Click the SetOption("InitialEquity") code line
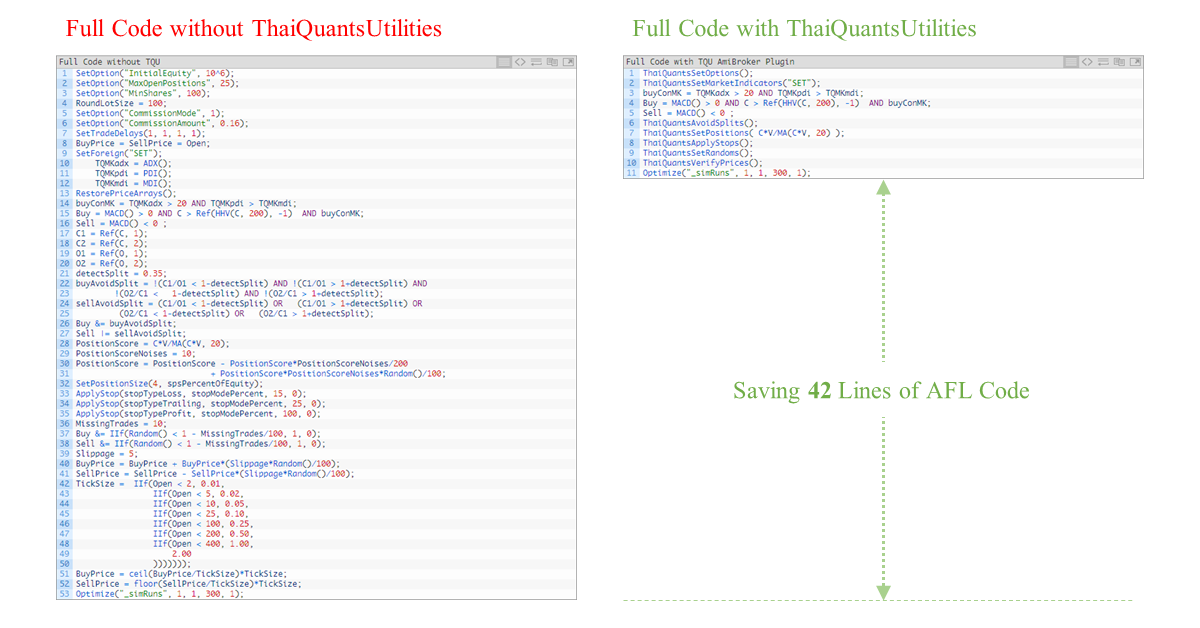This screenshot has height=628, width=1200. pyautogui.click(x=150, y=73)
